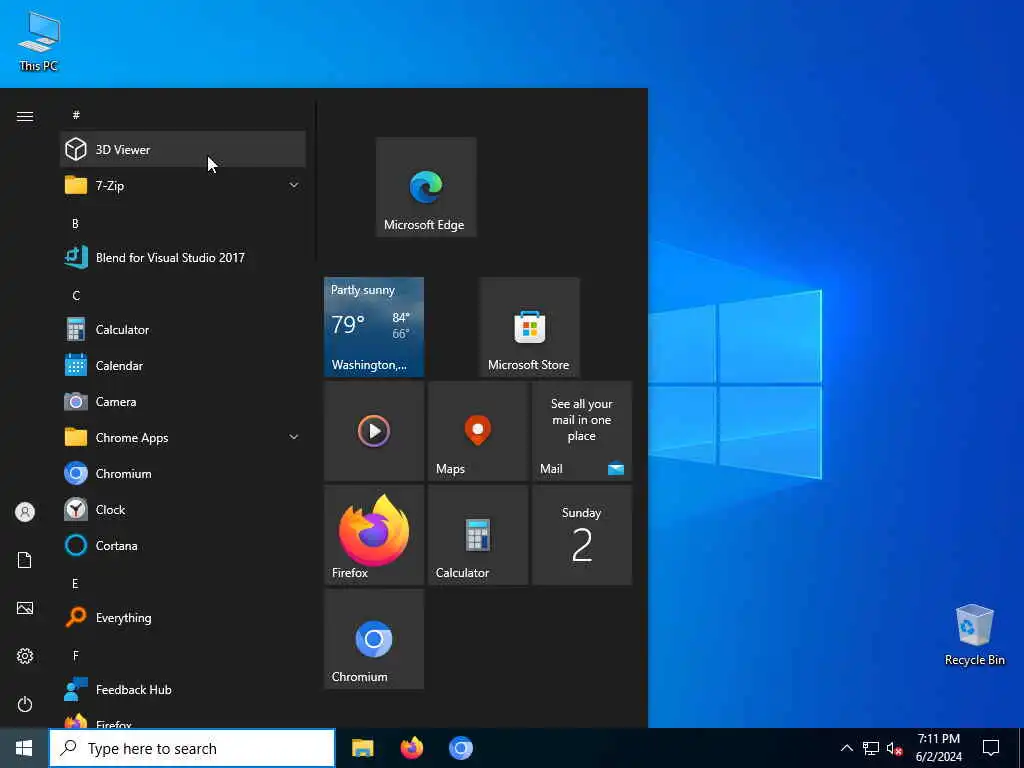Open the Clock app
Image resolution: width=1024 pixels, height=768 pixels.
[182, 509]
